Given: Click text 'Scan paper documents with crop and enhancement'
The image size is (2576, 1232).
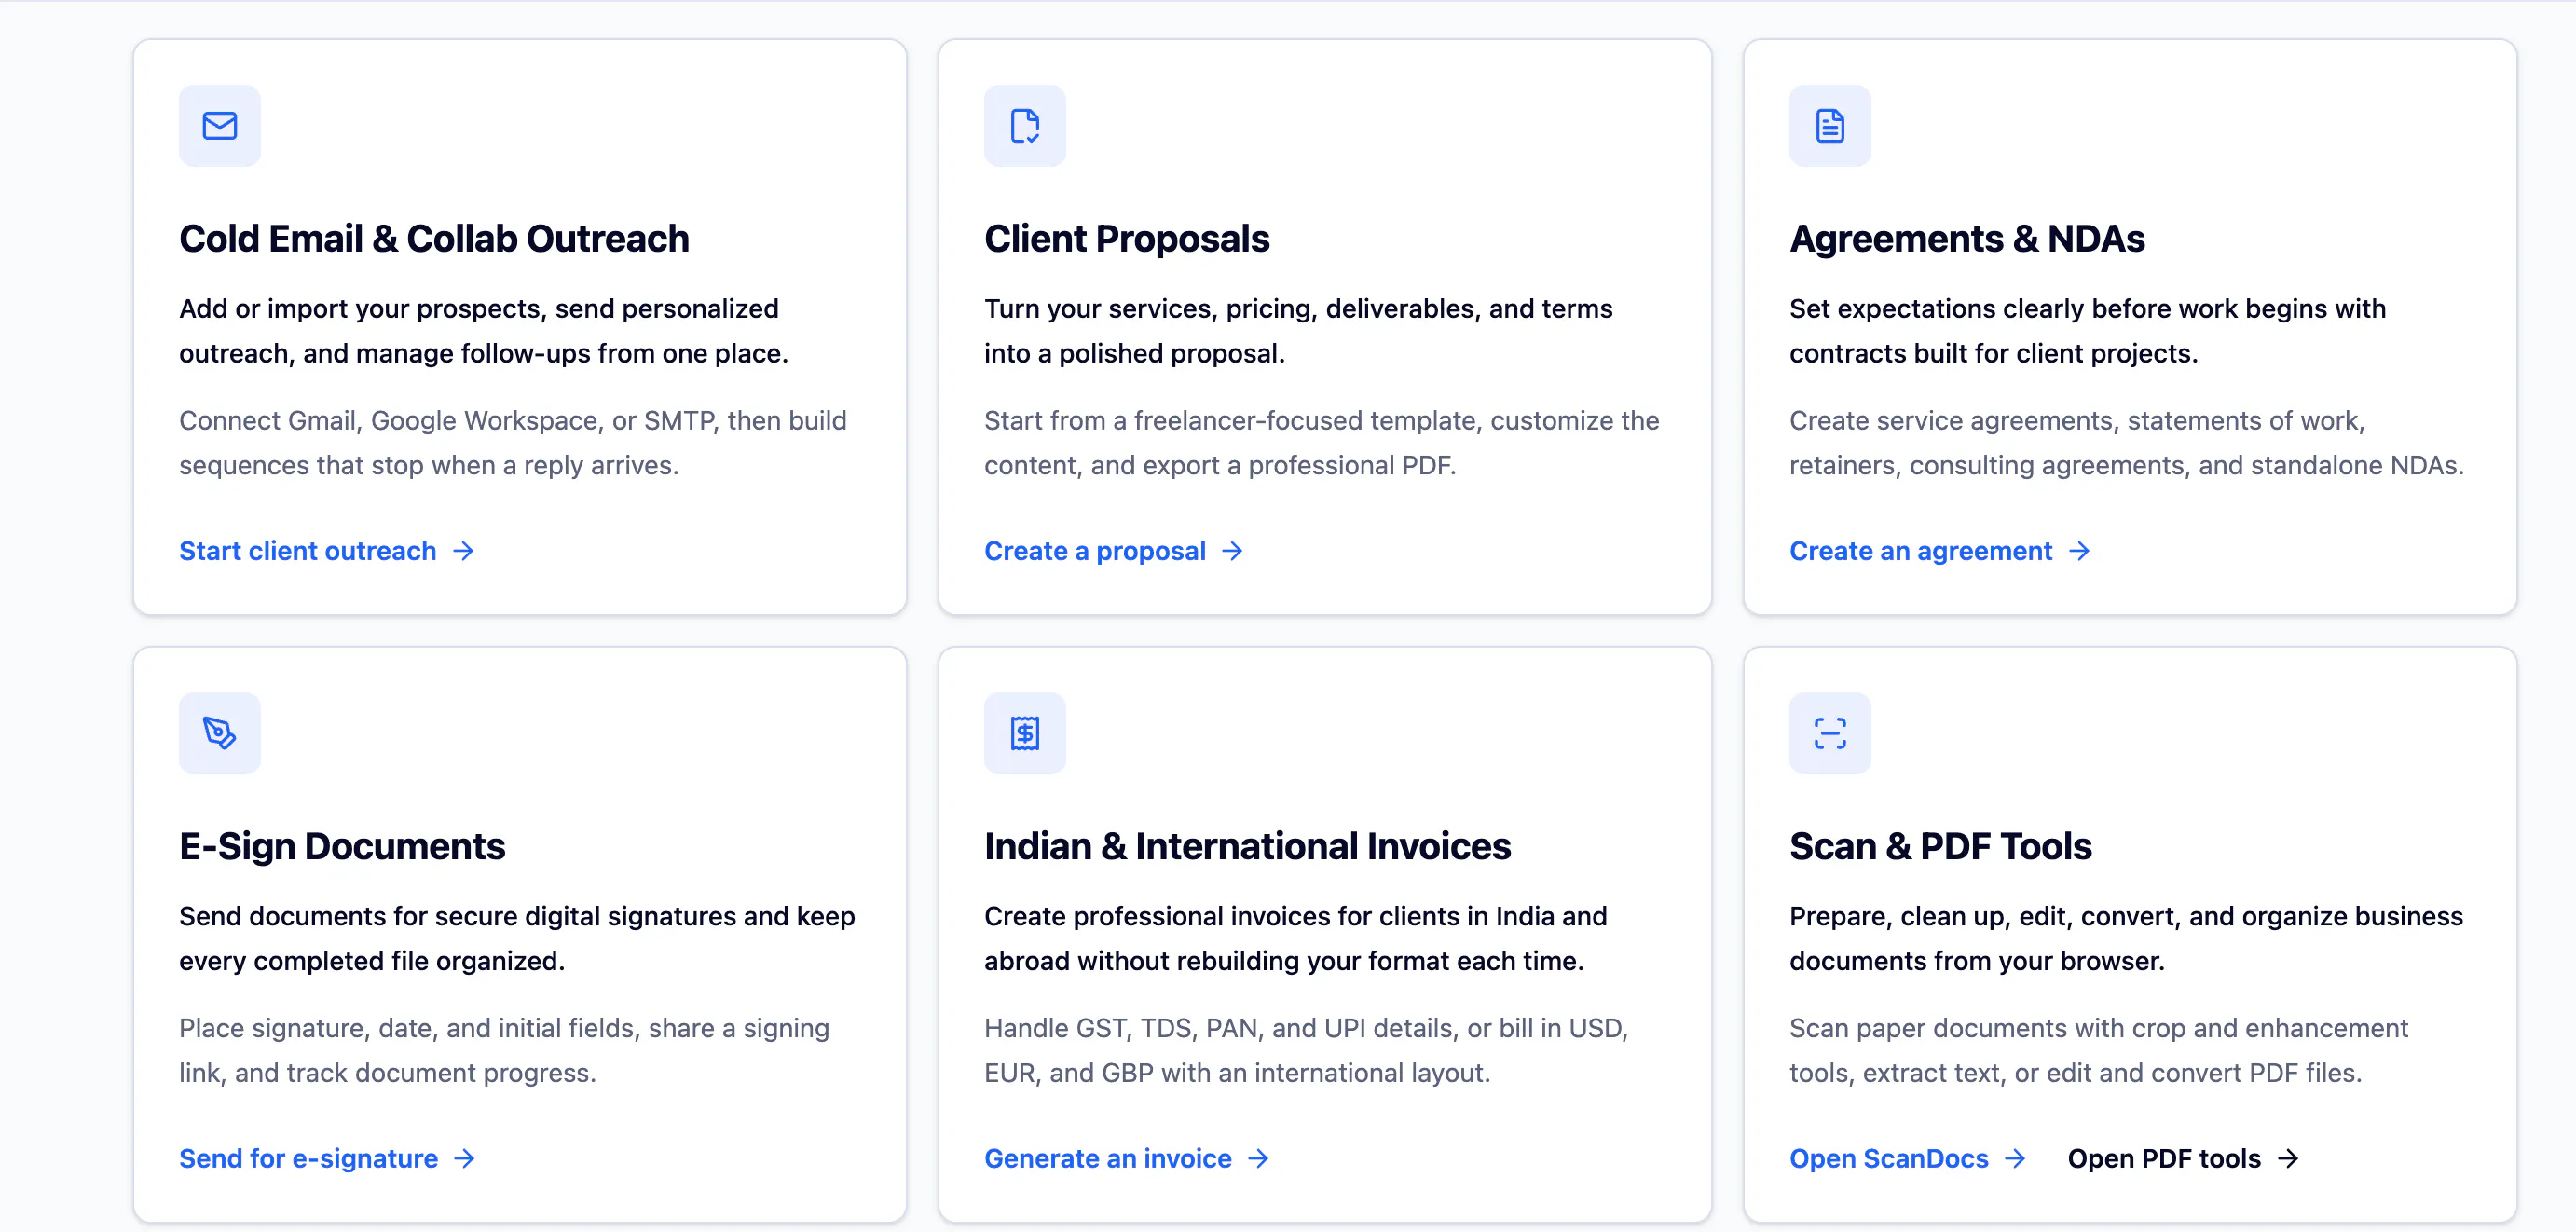Looking at the screenshot, I should [x=2098, y=1028].
